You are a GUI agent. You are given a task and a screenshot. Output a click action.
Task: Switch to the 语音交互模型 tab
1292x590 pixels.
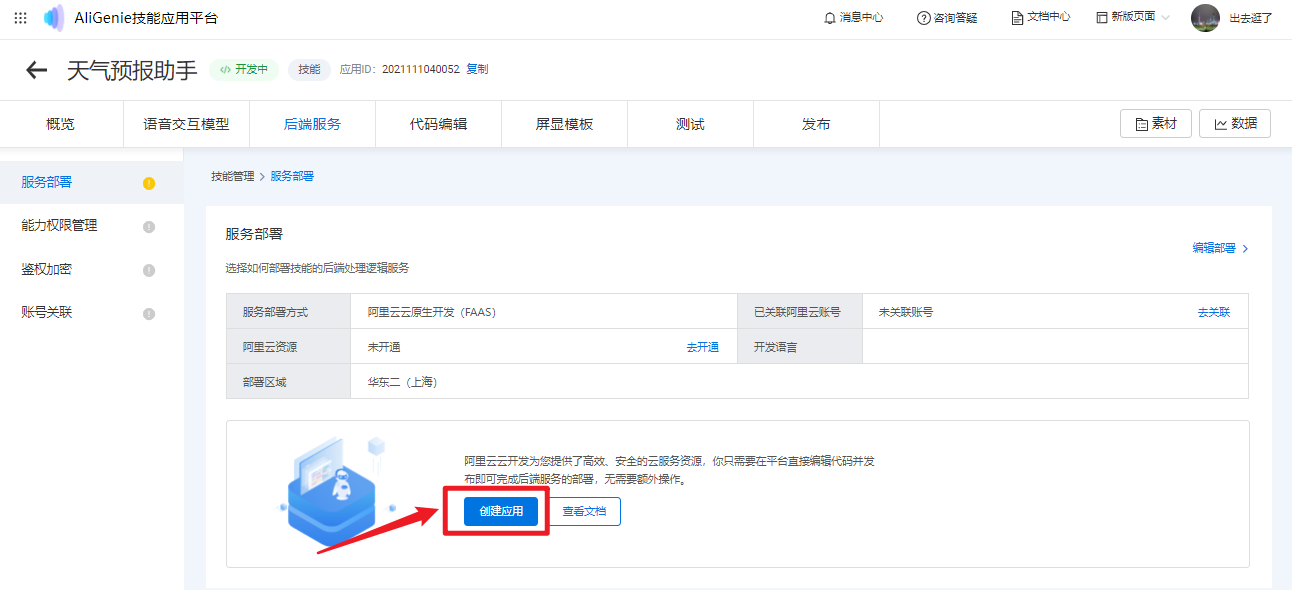tap(187, 124)
